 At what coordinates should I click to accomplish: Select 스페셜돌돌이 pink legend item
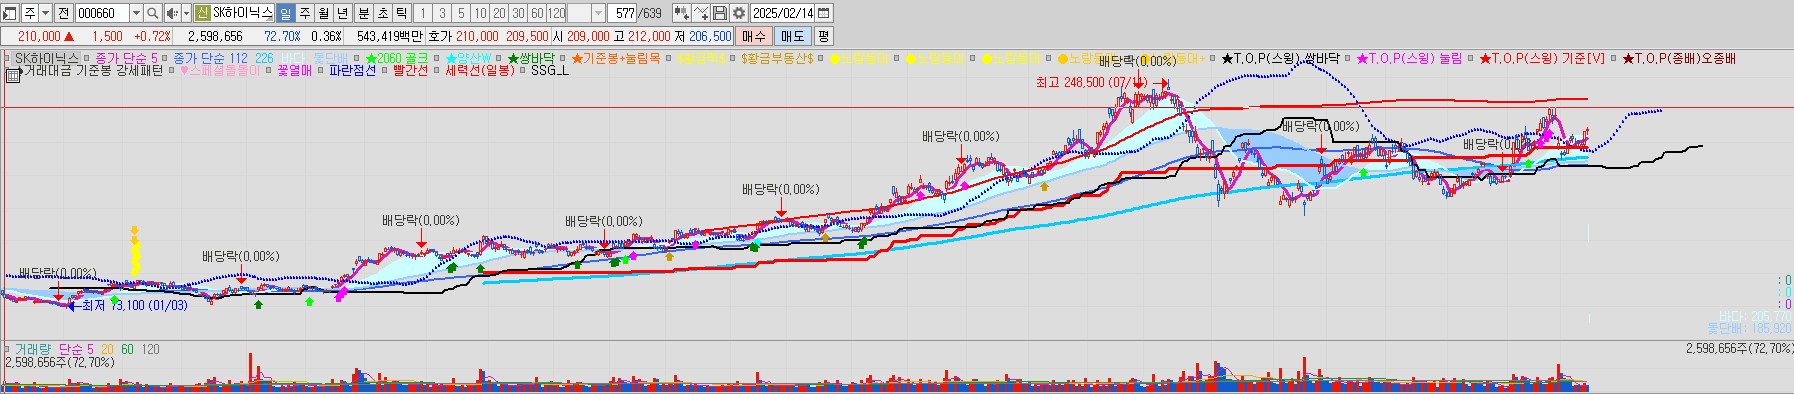pos(219,72)
